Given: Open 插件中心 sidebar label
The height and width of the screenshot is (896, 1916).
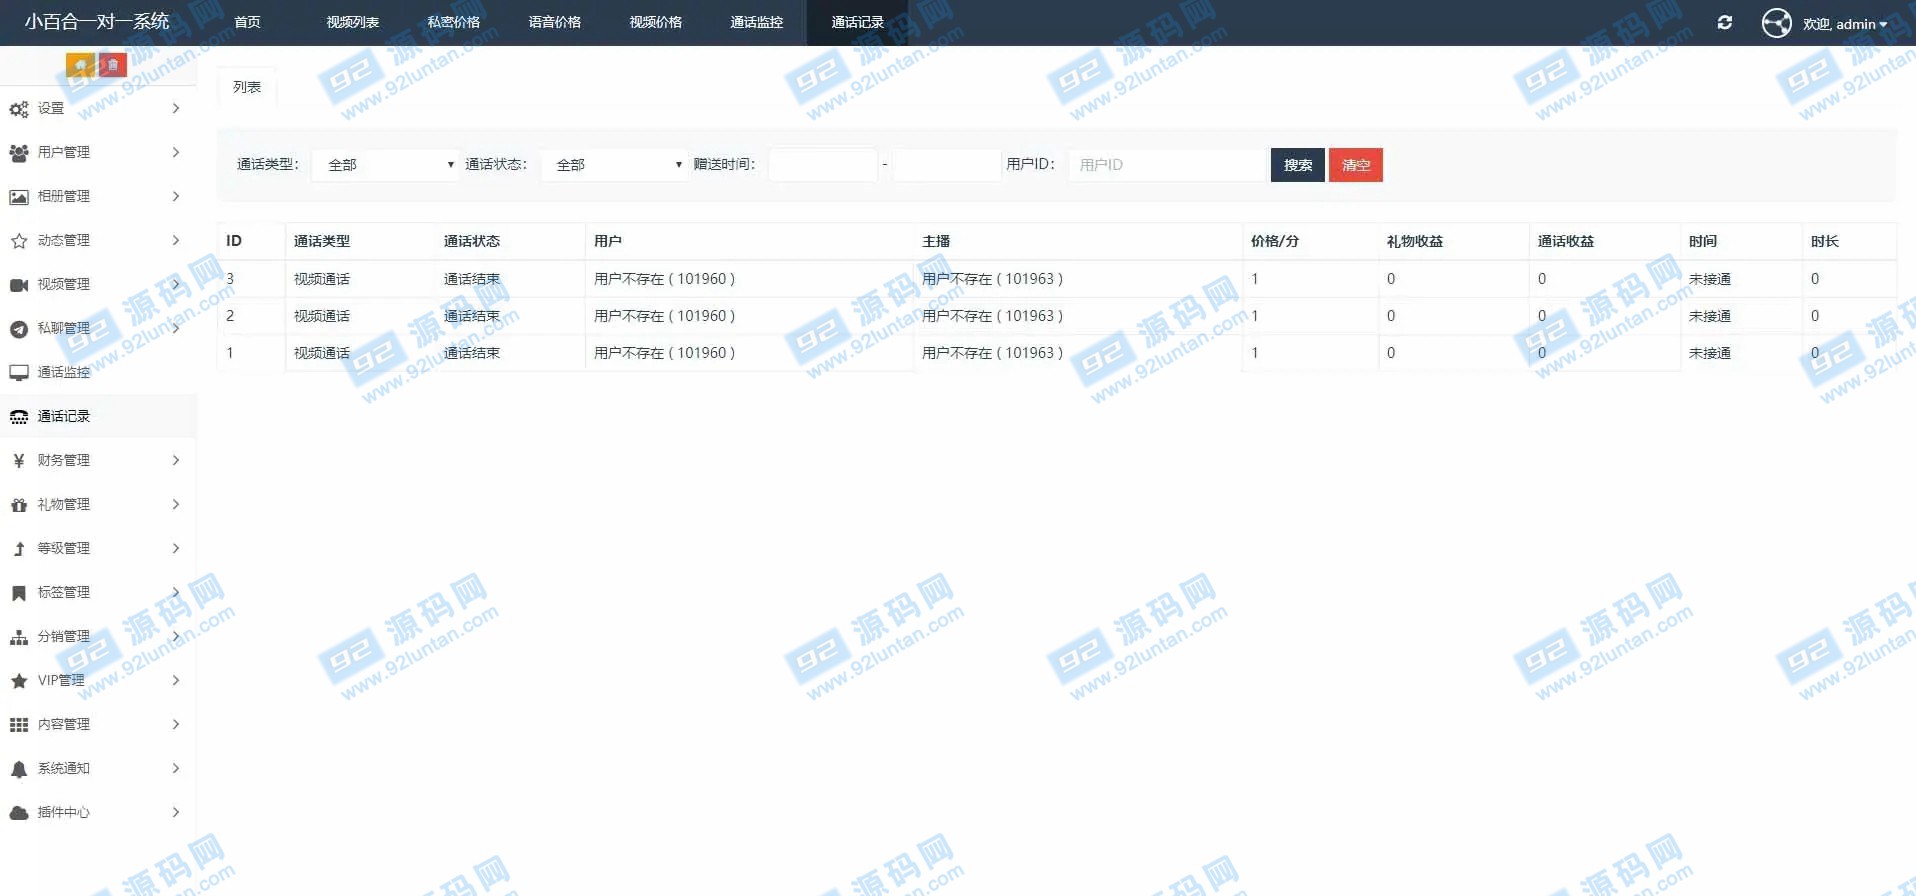Looking at the screenshot, I should [64, 812].
